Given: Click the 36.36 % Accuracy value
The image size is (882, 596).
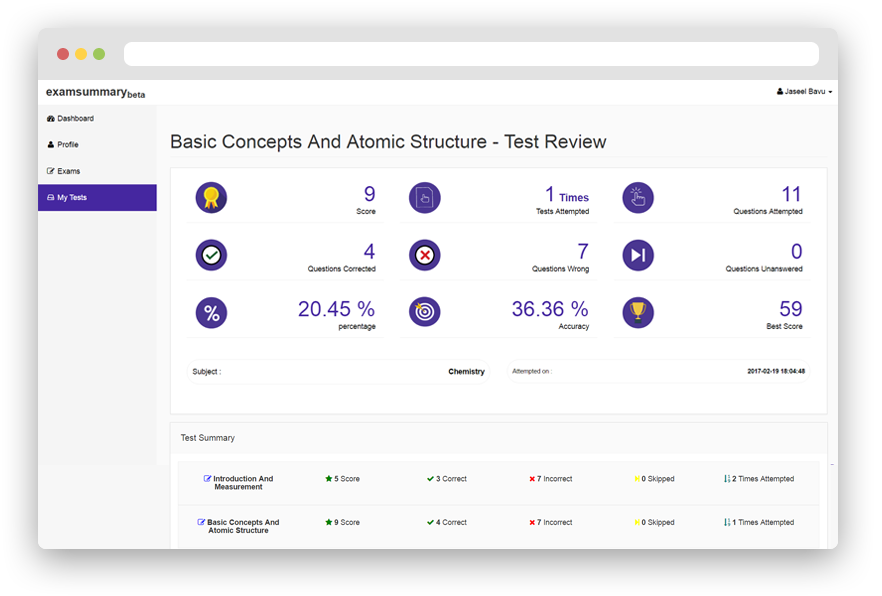Looking at the screenshot, I should [550, 309].
